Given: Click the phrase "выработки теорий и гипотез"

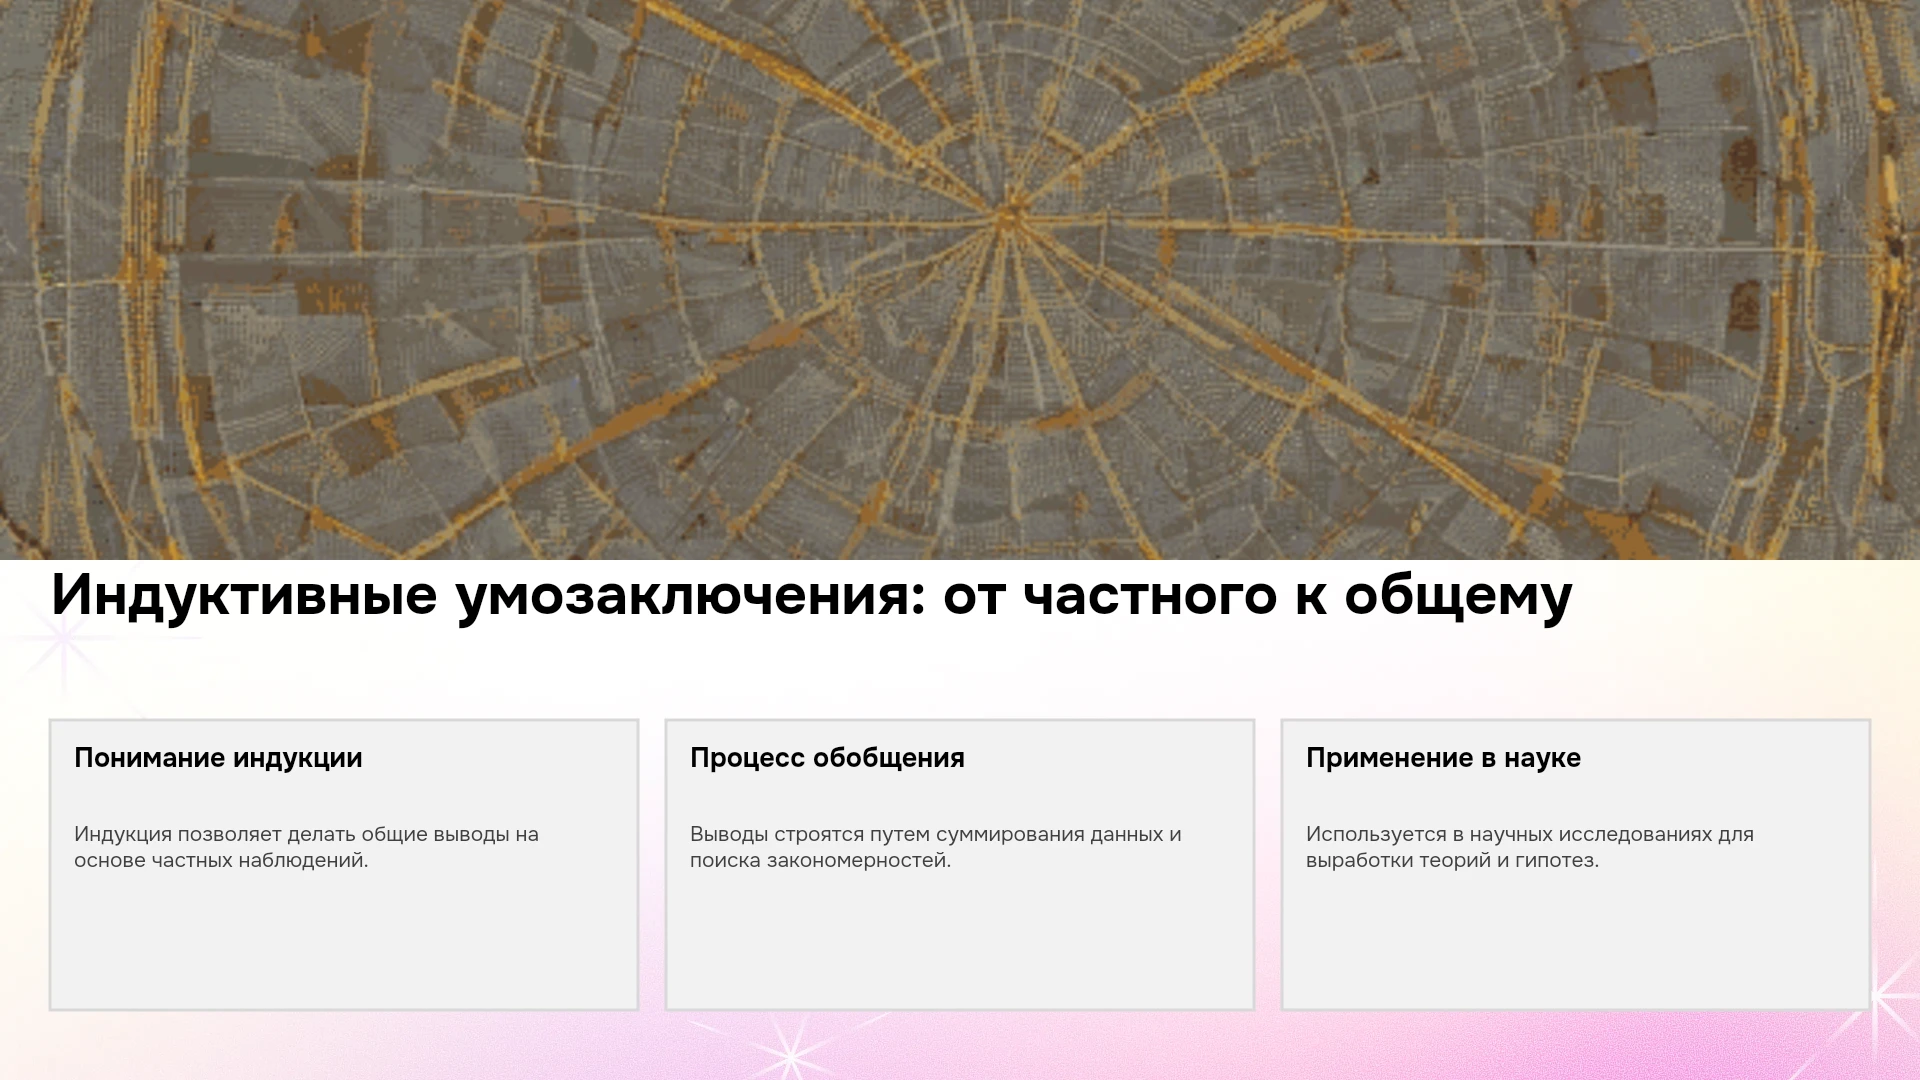Looking at the screenshot, I should (x=1452, y=860).
